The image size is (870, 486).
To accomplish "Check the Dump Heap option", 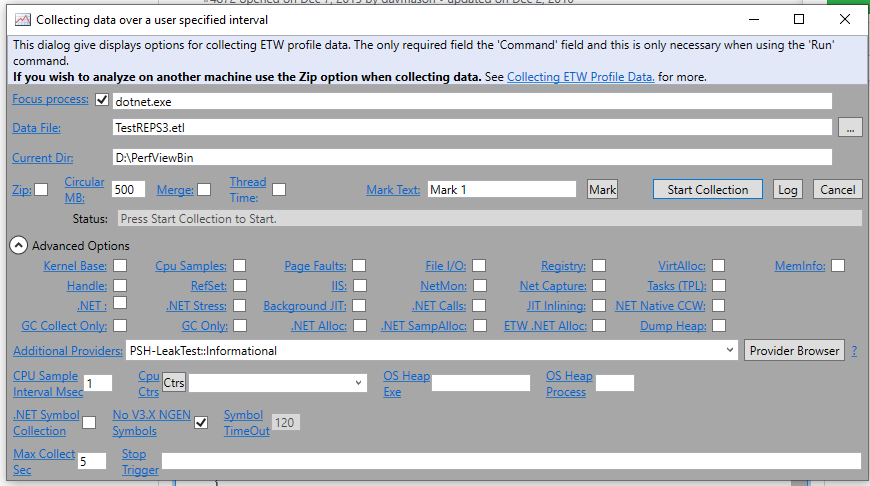I will point(719,326).
